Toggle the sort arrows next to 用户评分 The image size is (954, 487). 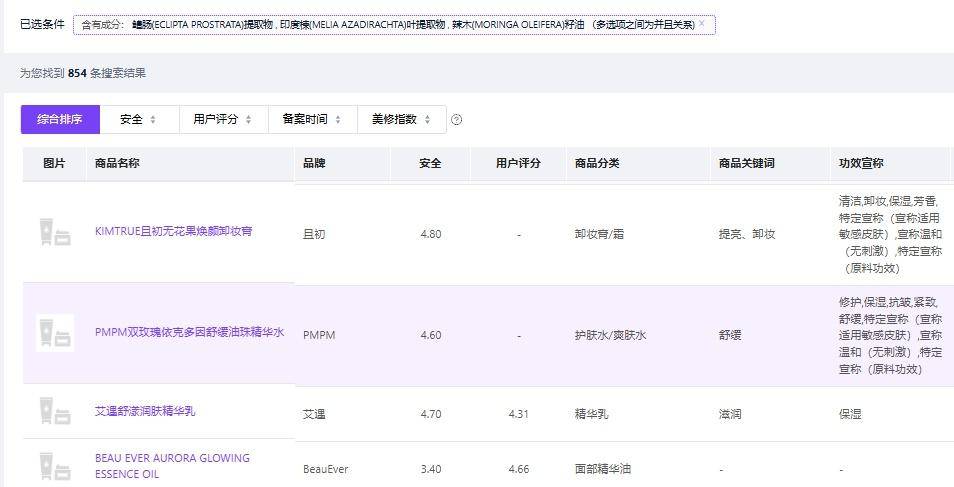[248, 120]
